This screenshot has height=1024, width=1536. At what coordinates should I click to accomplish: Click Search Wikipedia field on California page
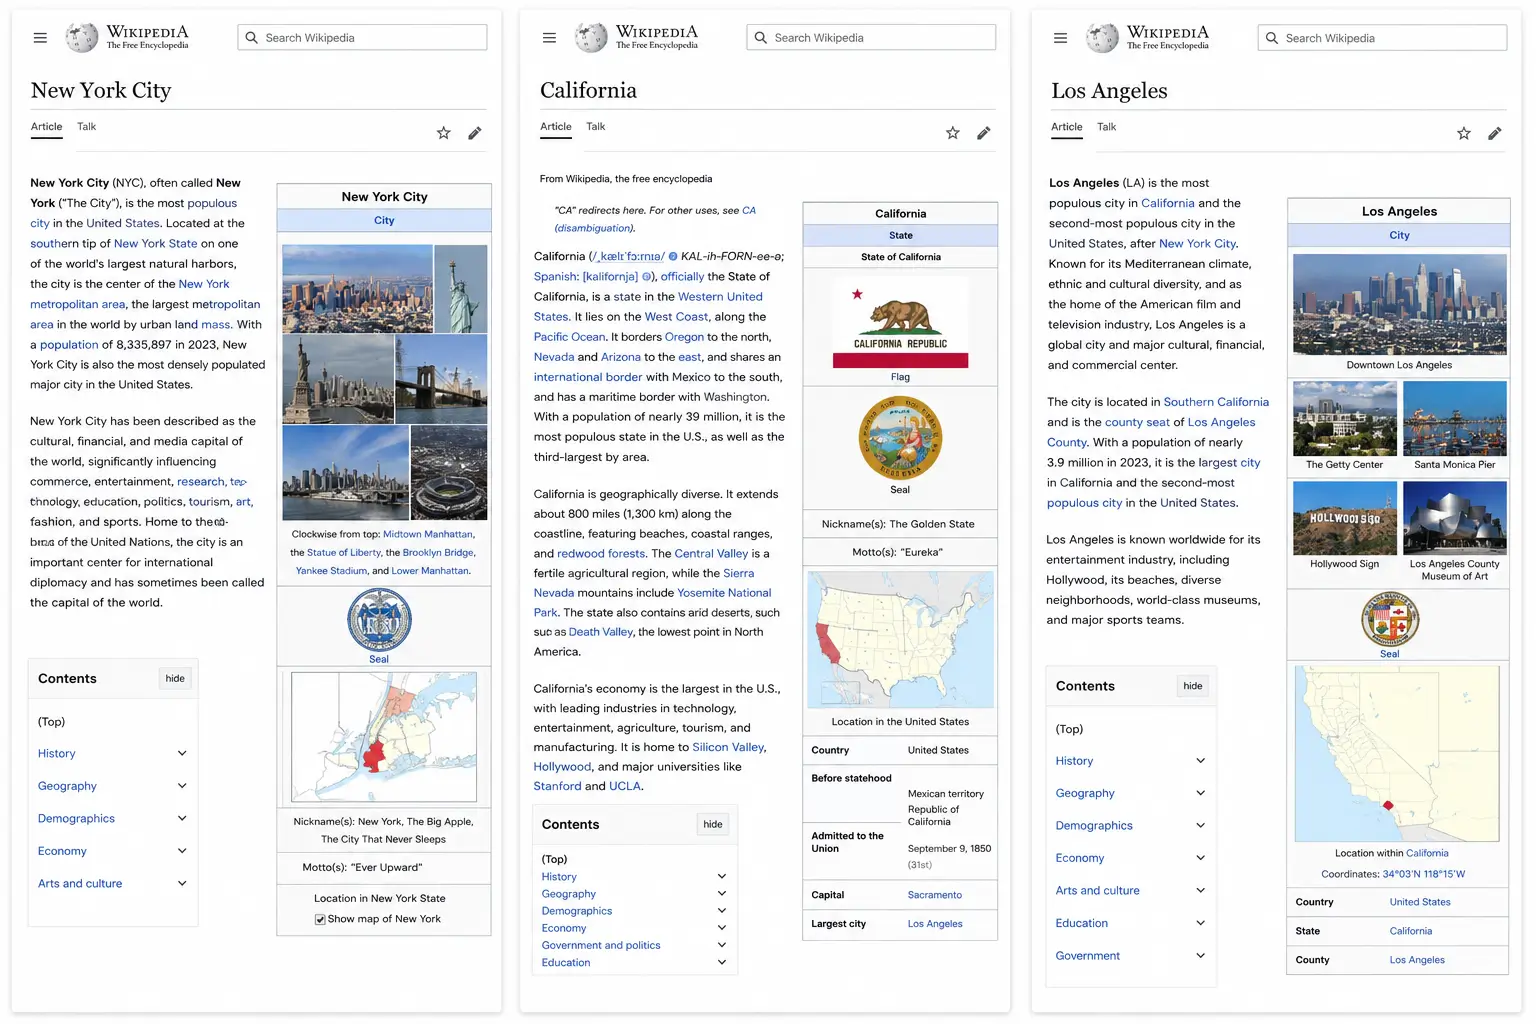click(871, 38)
